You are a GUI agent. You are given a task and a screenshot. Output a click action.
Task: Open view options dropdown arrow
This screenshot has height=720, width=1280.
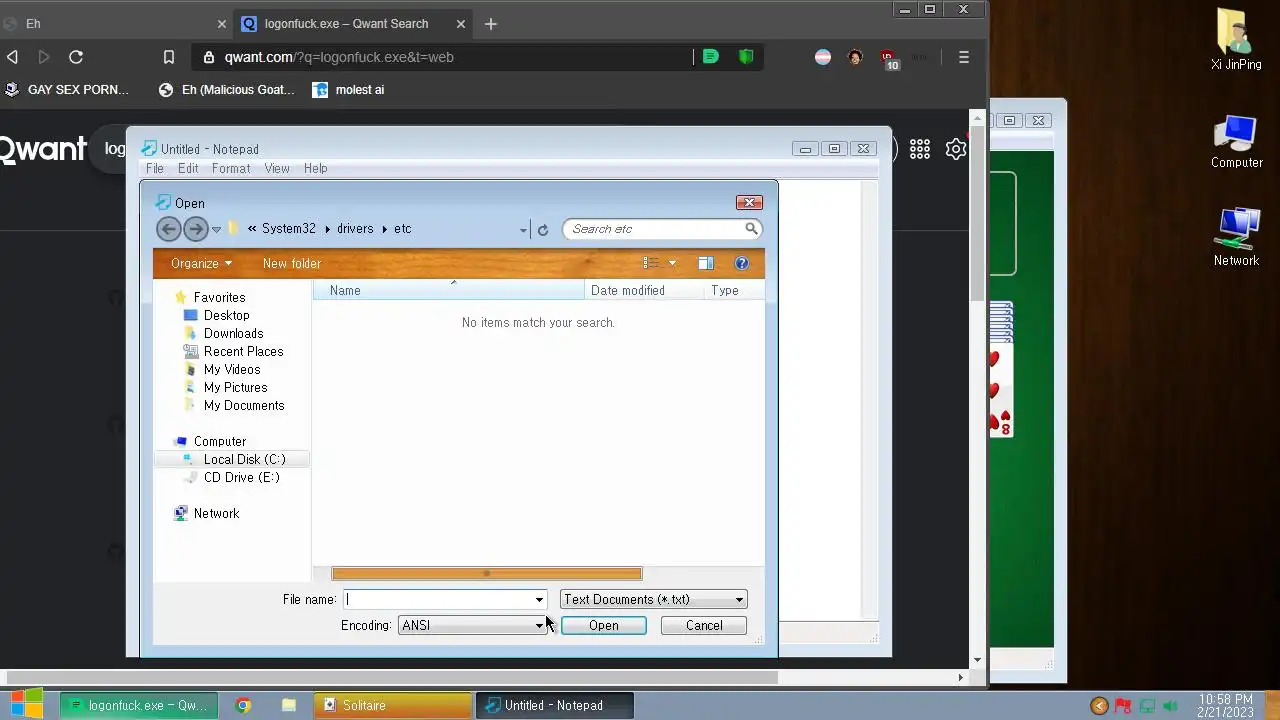coord(672,264)
